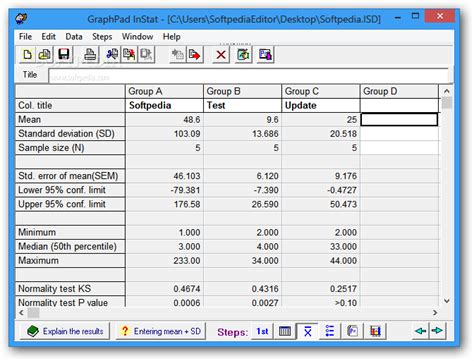
Task: Create a new file with toolbar icon
Action: [27, 54]
